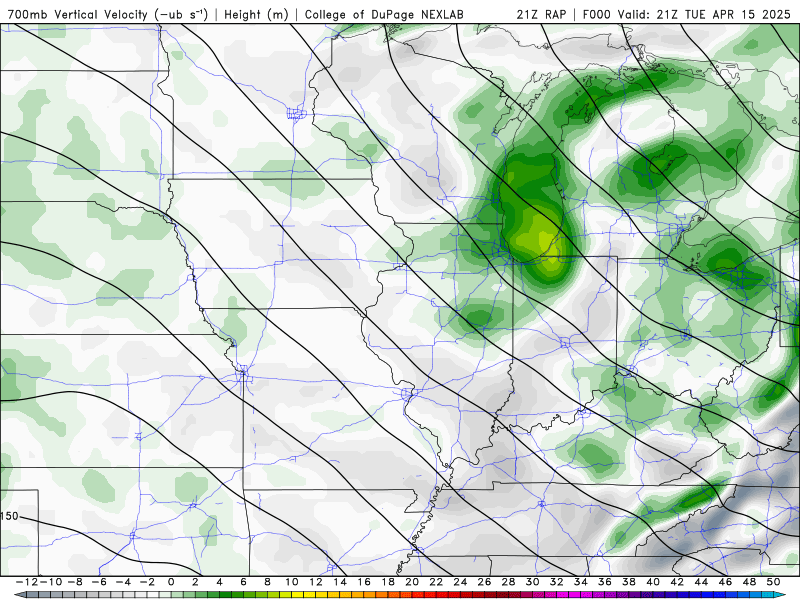Click the '0' colorbar value
Screen dimensions: 800x600
click(171, 582)
